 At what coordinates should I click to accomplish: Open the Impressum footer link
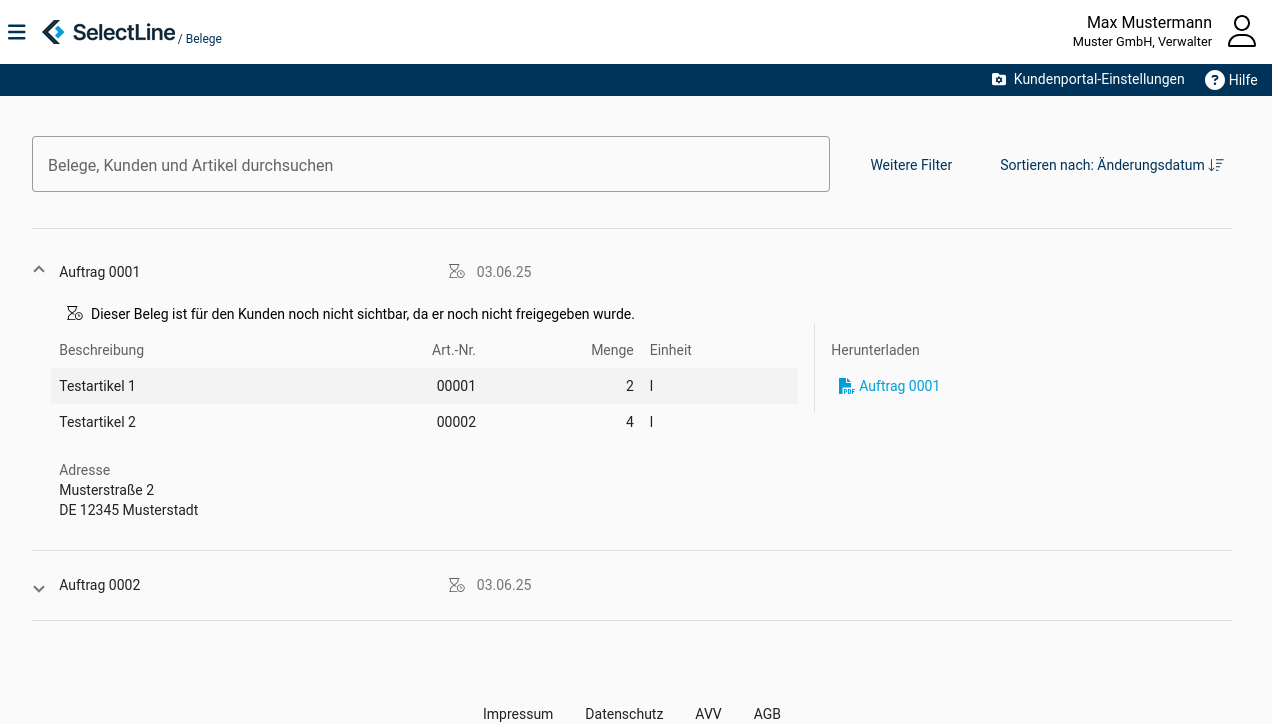(x=518, y=714)
